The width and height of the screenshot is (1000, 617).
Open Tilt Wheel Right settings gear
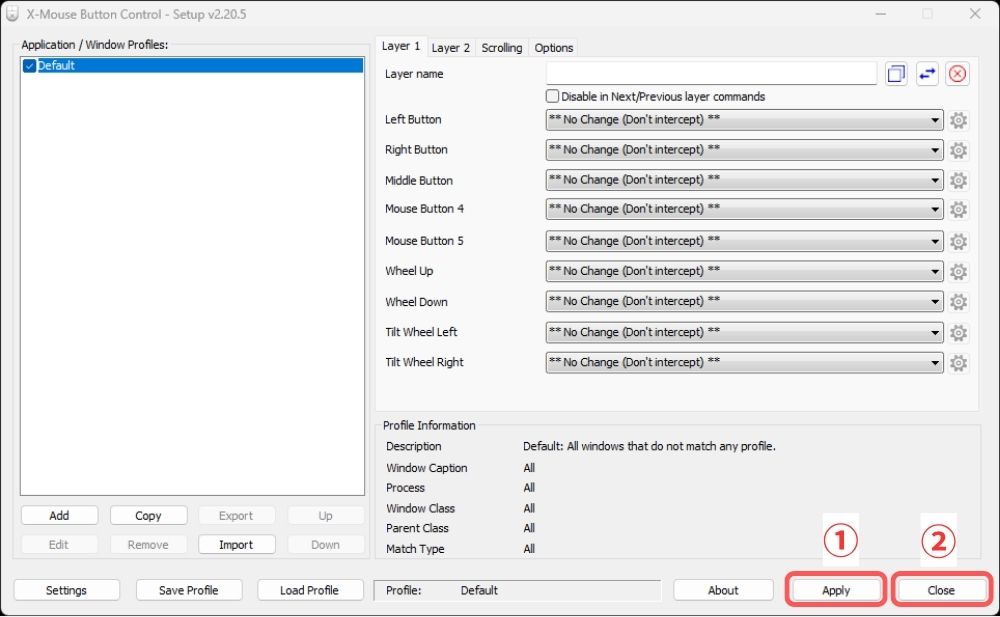pyautogui.click(x=958, y=363)
